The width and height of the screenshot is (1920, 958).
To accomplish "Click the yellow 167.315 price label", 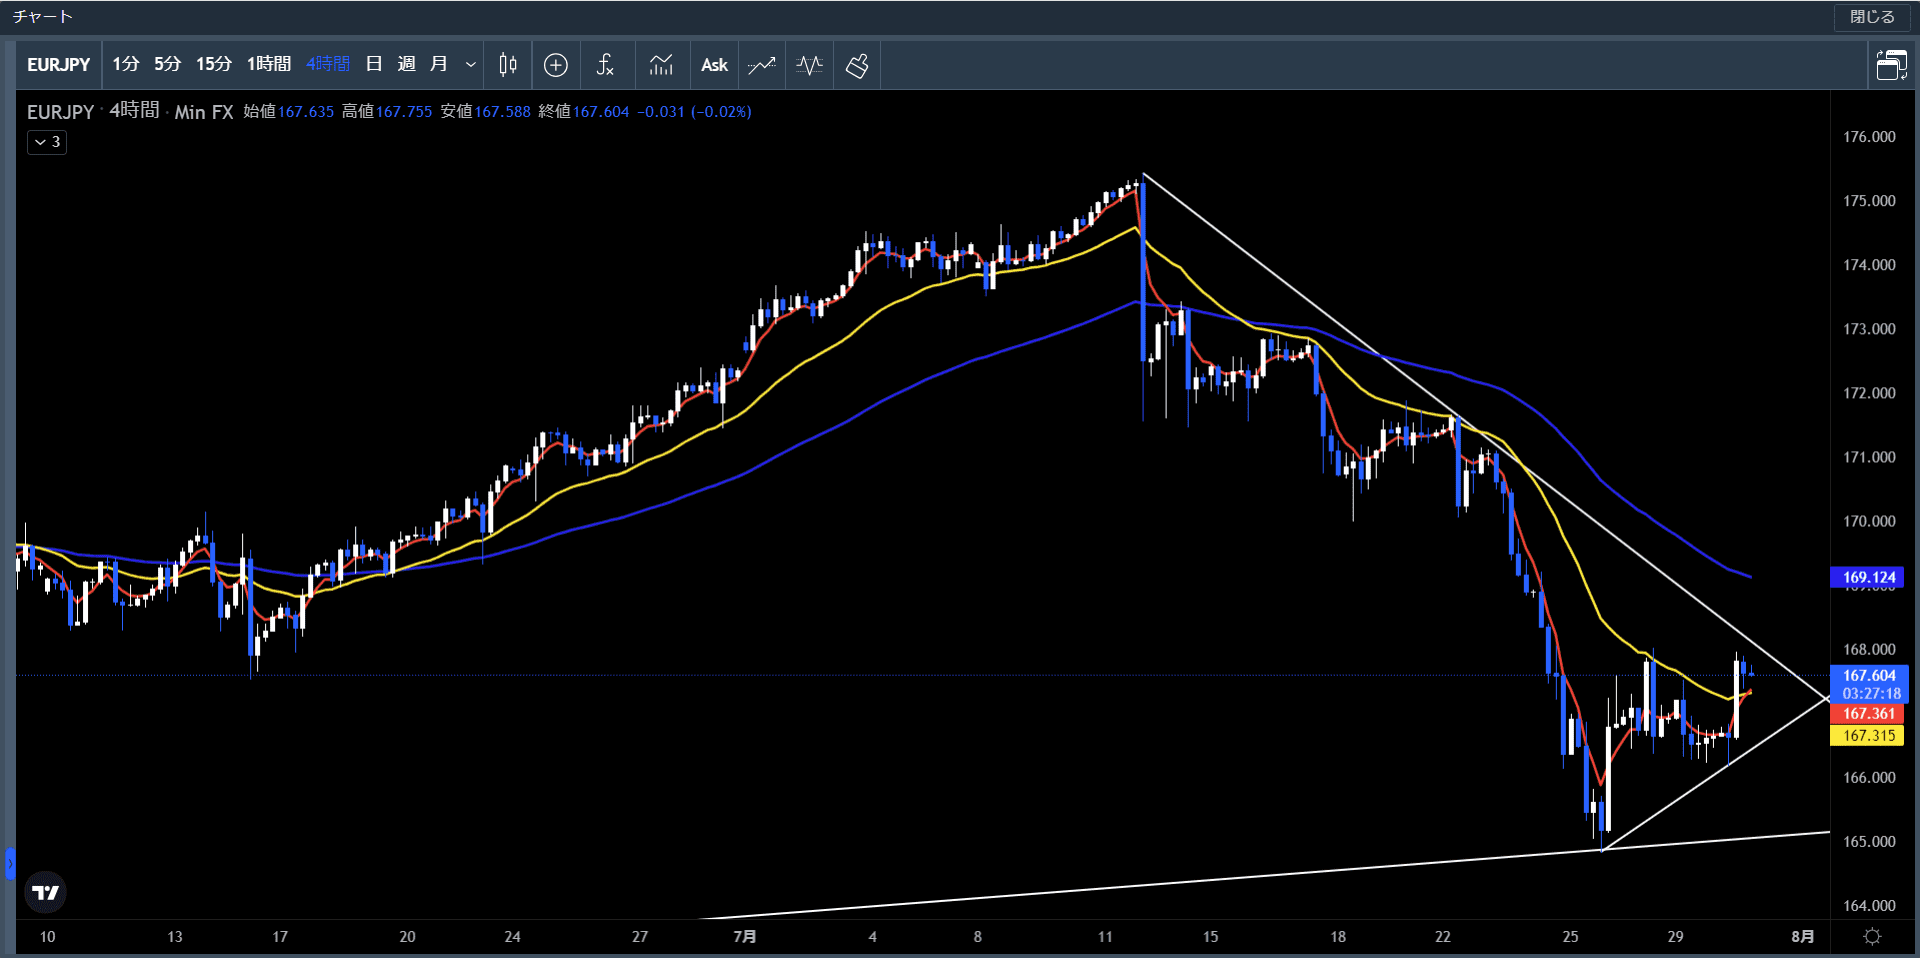I will click(1868, 736).
